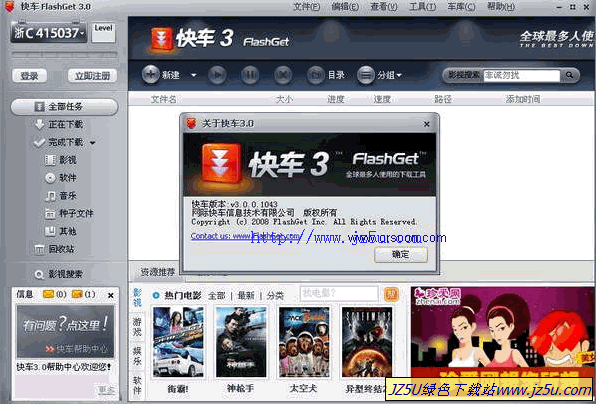Click the Contact us link in dialog
This screenshot has height=404, width=596.
[245, 236]
